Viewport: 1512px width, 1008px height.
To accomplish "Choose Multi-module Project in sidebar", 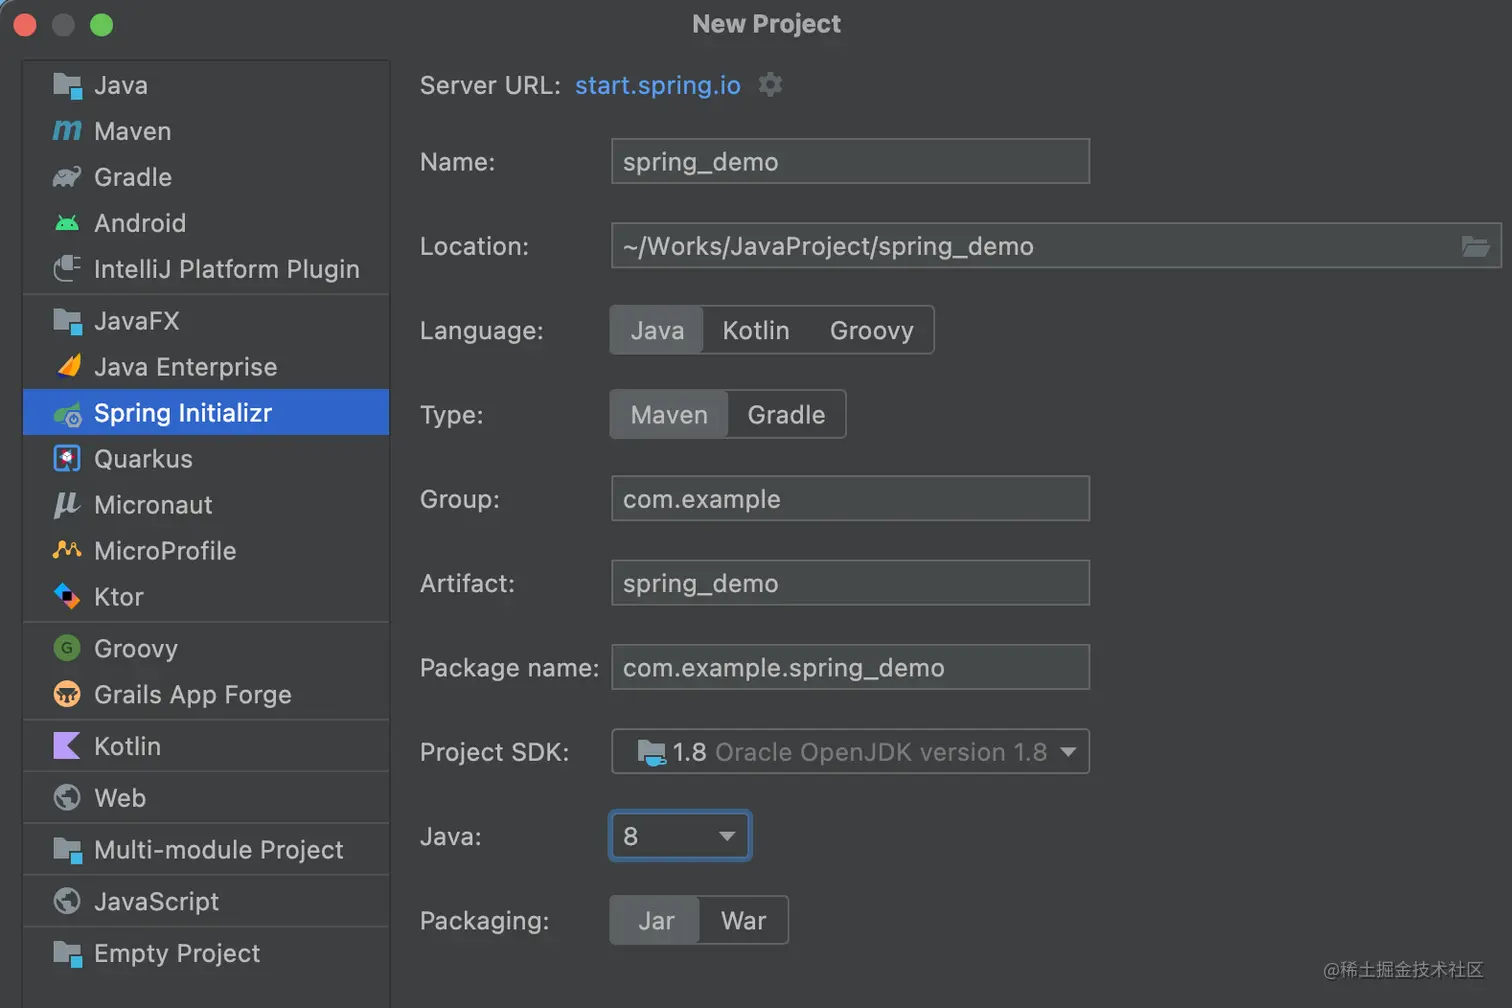I will pos(218,850).
